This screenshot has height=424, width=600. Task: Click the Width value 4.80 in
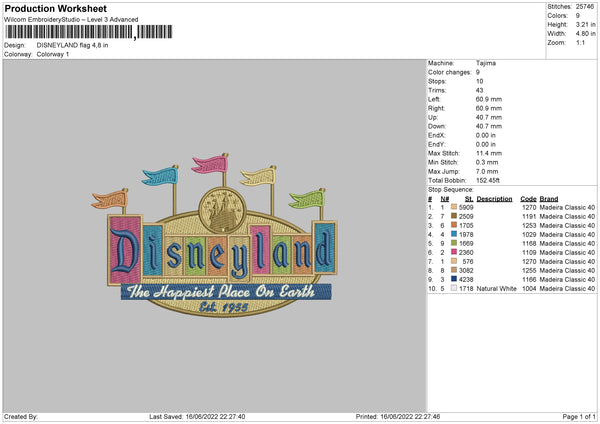tap(585, 34)
